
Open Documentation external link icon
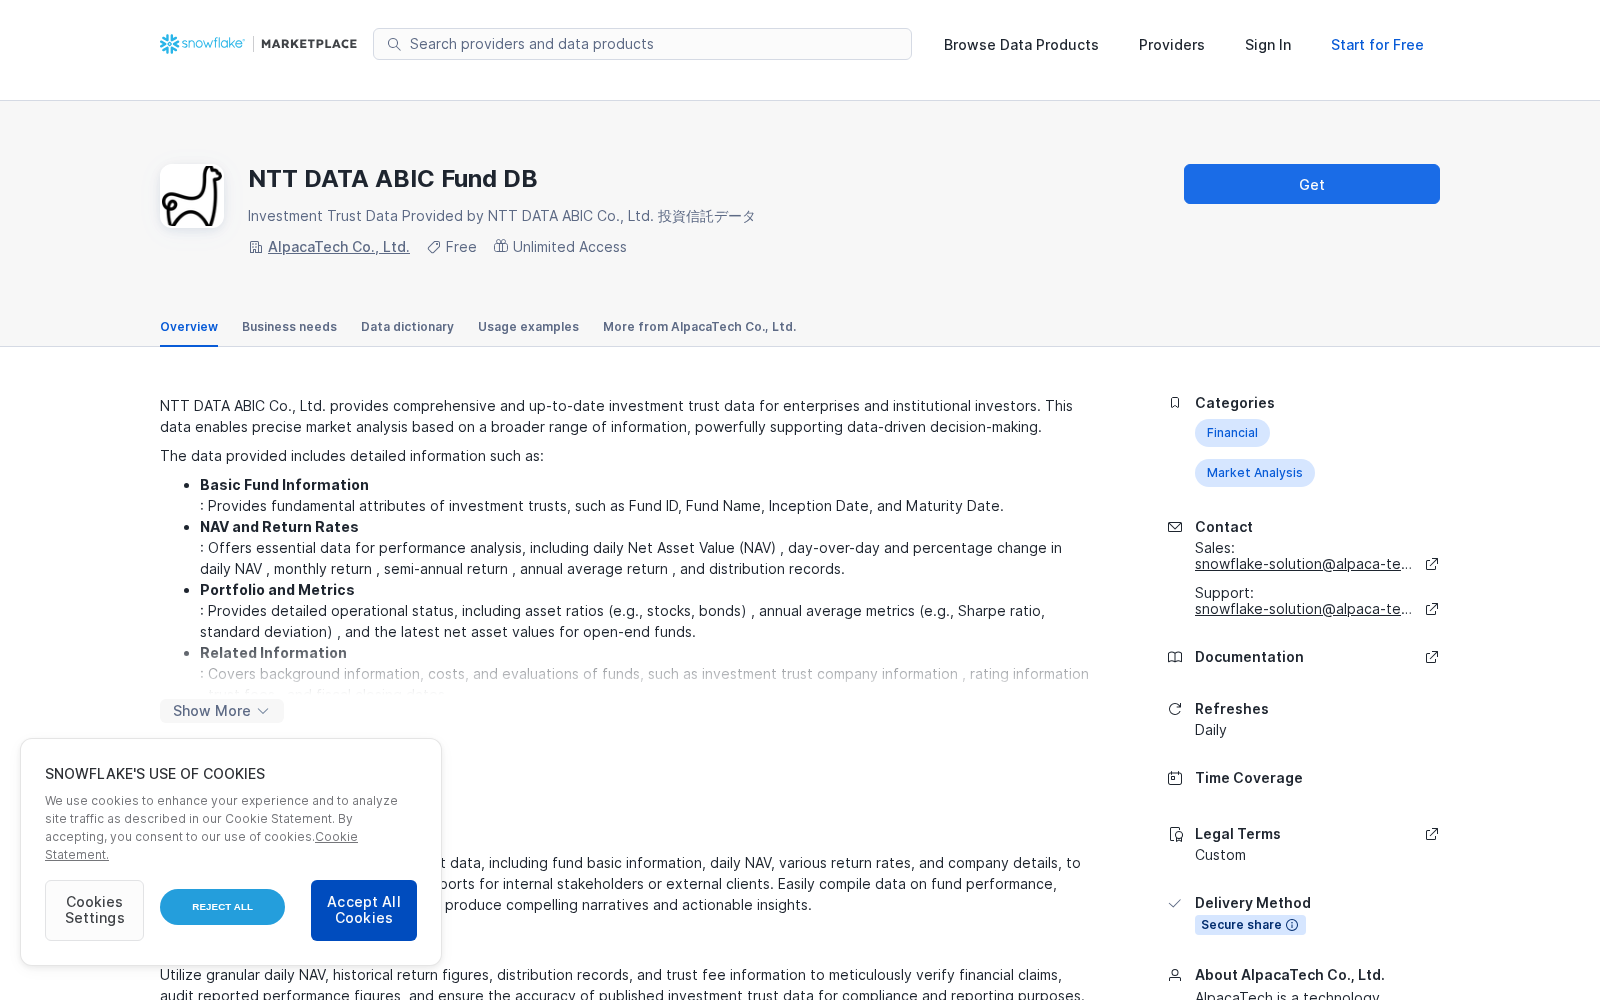click(1432, 657)
